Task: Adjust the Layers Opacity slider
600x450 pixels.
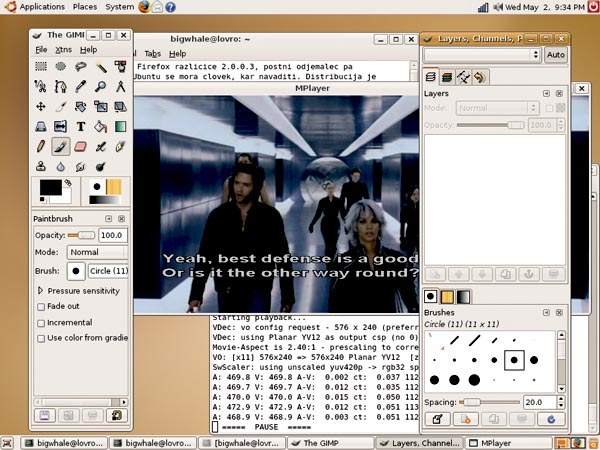Action: click(x=491, y=125)
